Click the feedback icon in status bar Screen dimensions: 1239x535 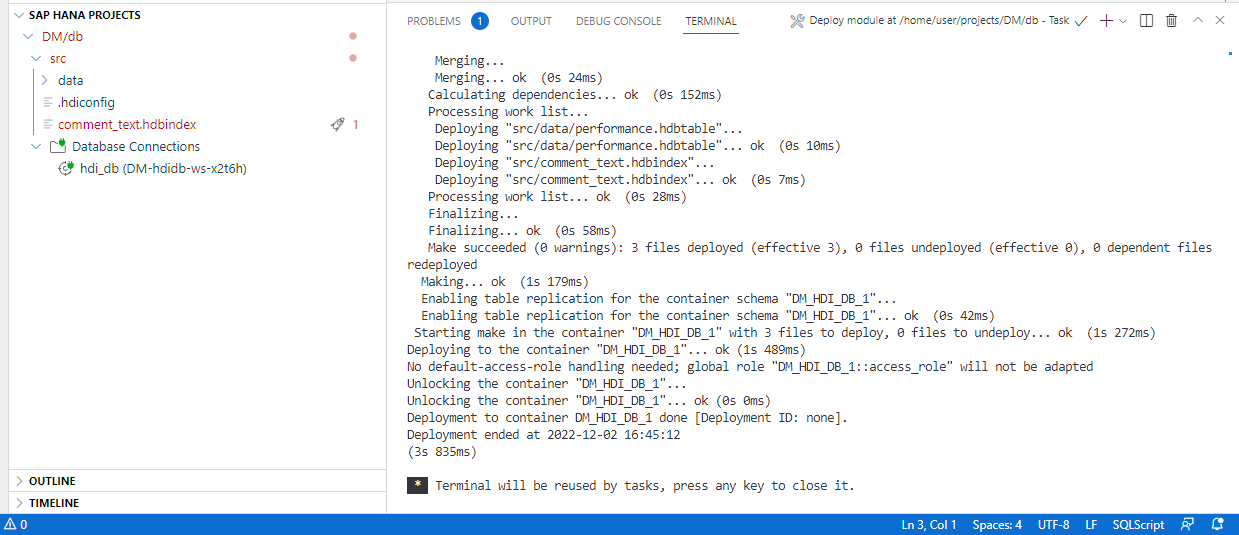[1187, 525]
